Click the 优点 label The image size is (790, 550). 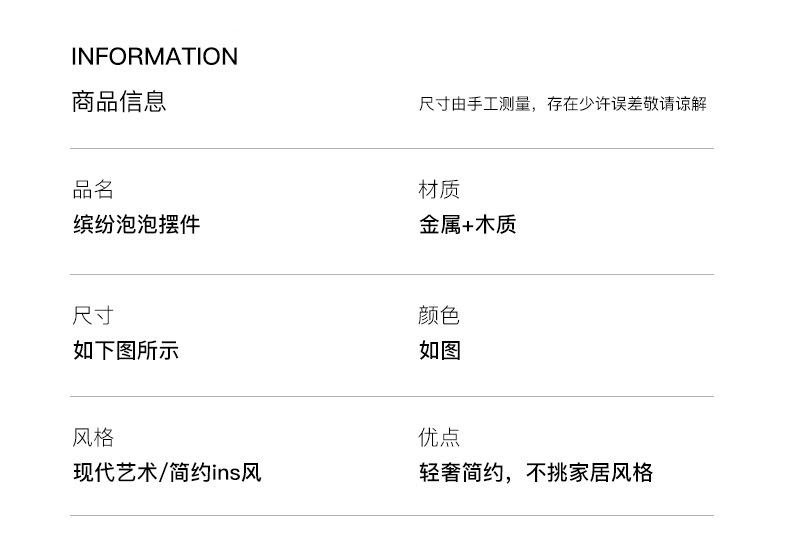tap(439, 437)
